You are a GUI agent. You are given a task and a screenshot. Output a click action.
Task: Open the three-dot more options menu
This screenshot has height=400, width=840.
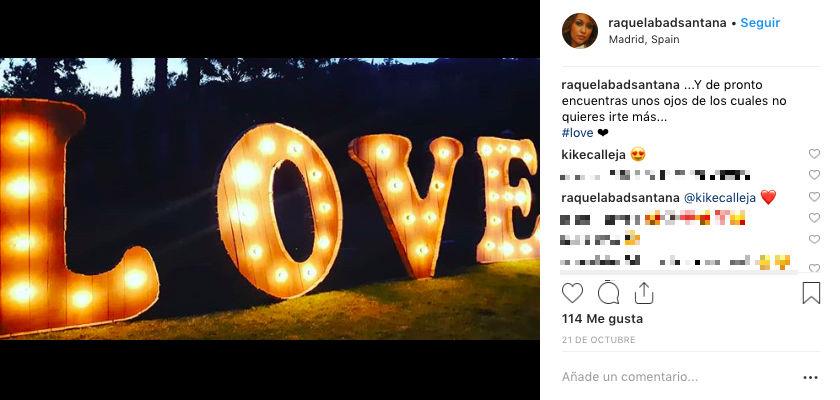point(811,378)
